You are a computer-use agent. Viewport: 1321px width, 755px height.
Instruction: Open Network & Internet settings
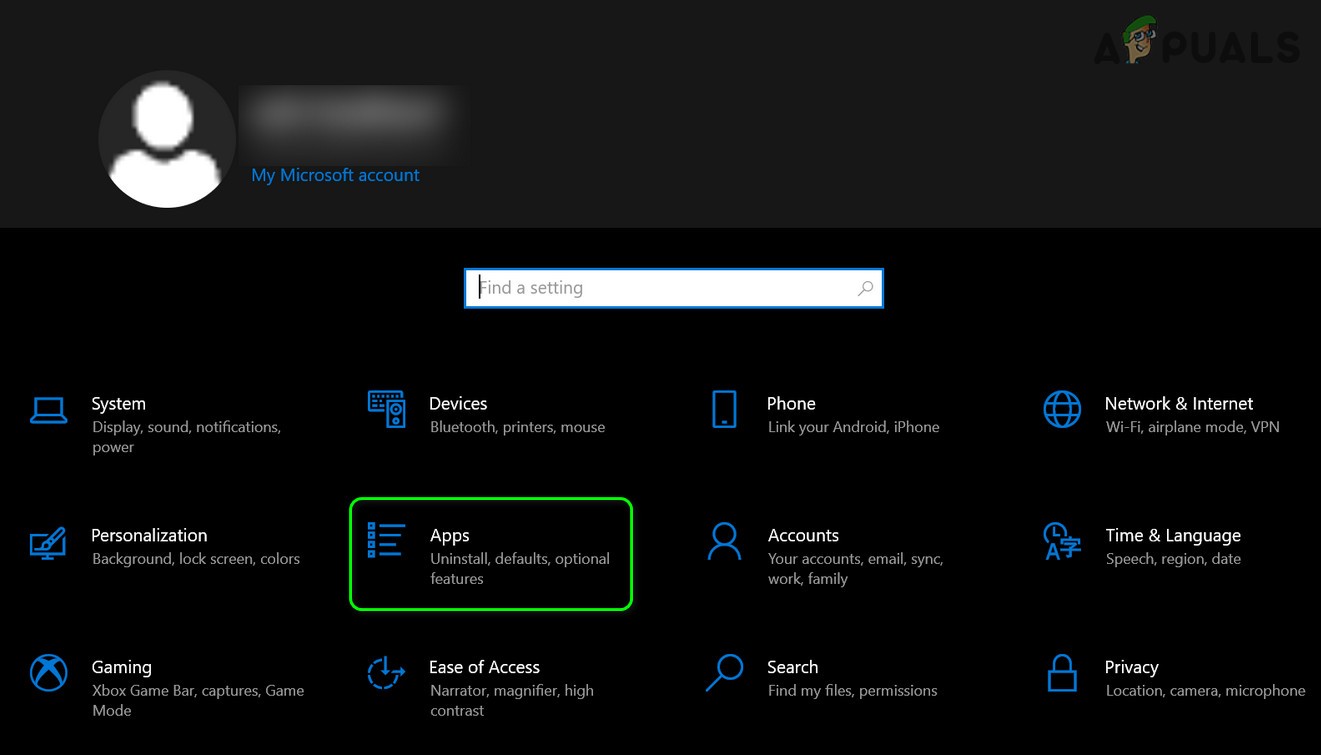[x=1062, y=409]
